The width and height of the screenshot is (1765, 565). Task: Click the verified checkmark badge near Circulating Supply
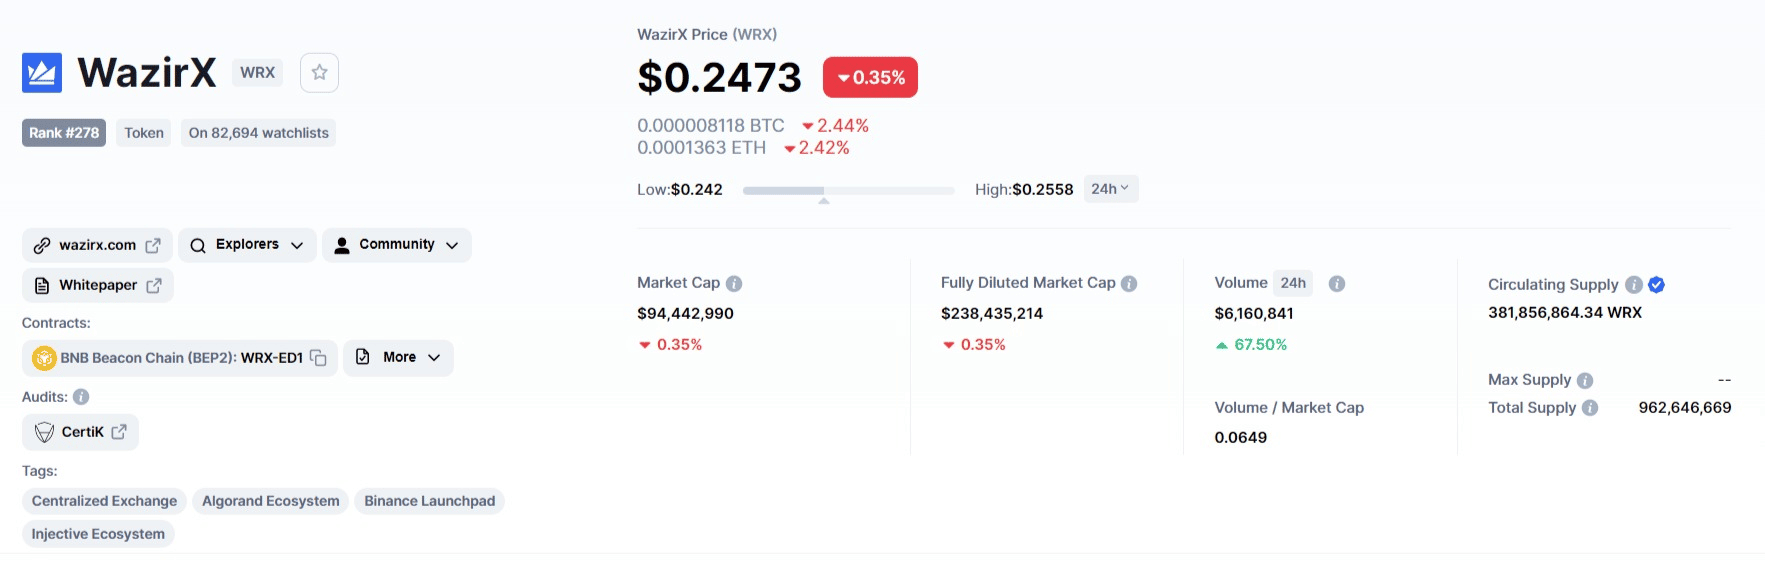[x=1657, y=285]
